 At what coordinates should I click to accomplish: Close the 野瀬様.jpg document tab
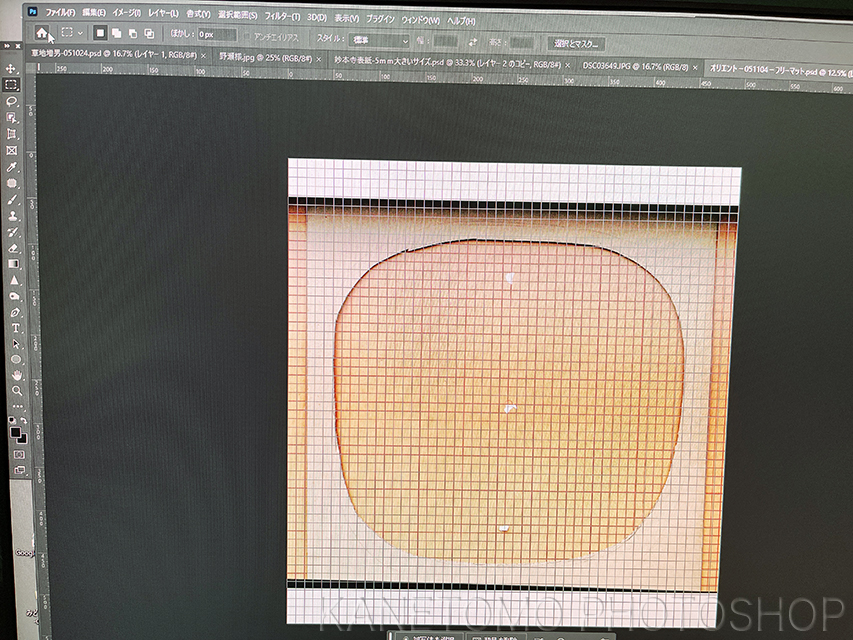coord(318,59)
